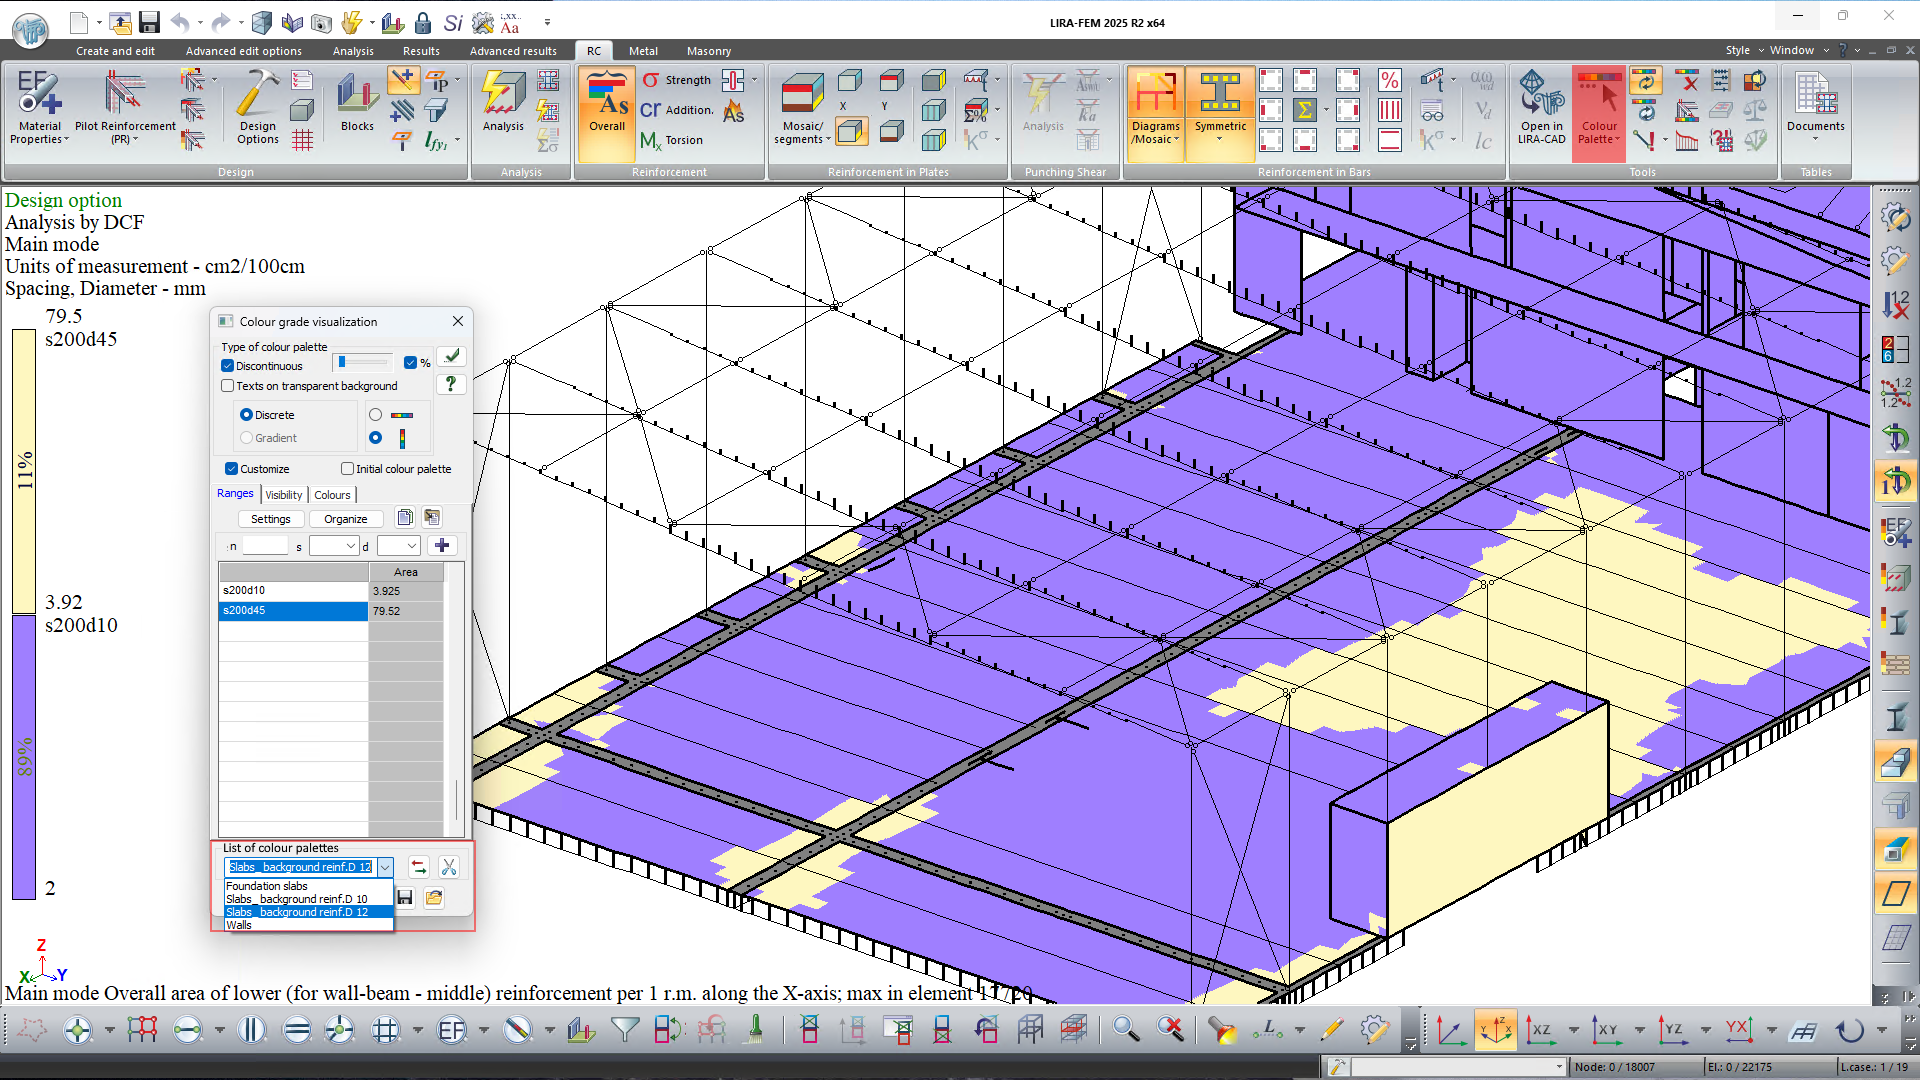Click the Settings button
1920x1080 pixels.
pos(270,519)
